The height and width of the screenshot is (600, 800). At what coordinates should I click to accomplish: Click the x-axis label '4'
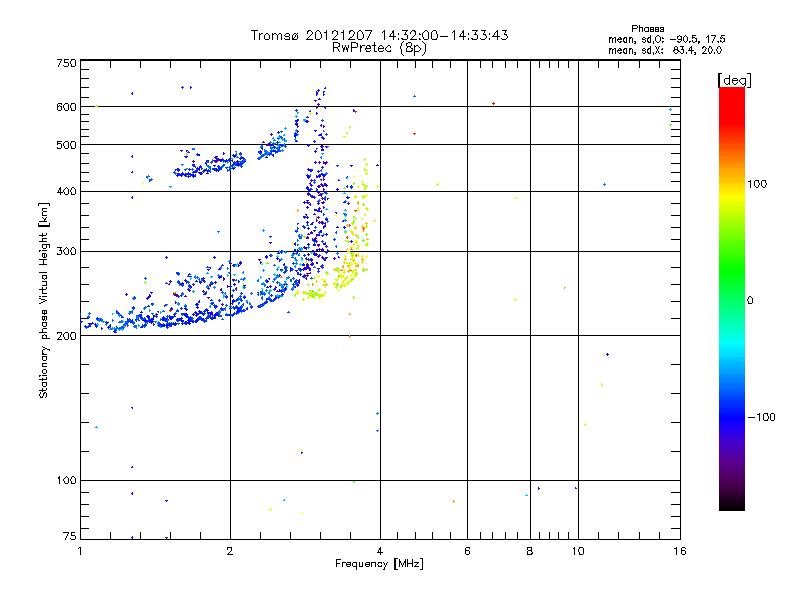pyautogui.click(x=380, y=551)
